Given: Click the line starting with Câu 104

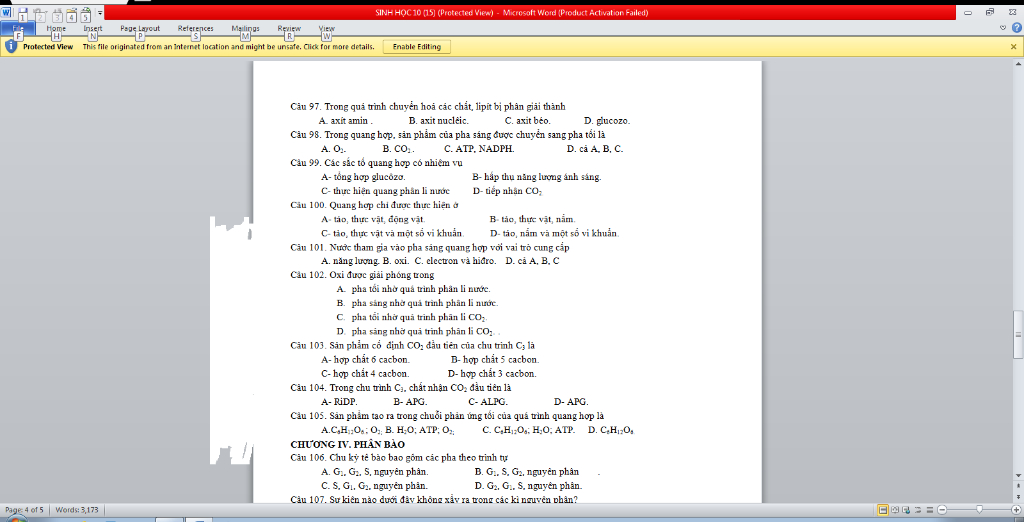Looking at the screenshot, I should (400, 387).
